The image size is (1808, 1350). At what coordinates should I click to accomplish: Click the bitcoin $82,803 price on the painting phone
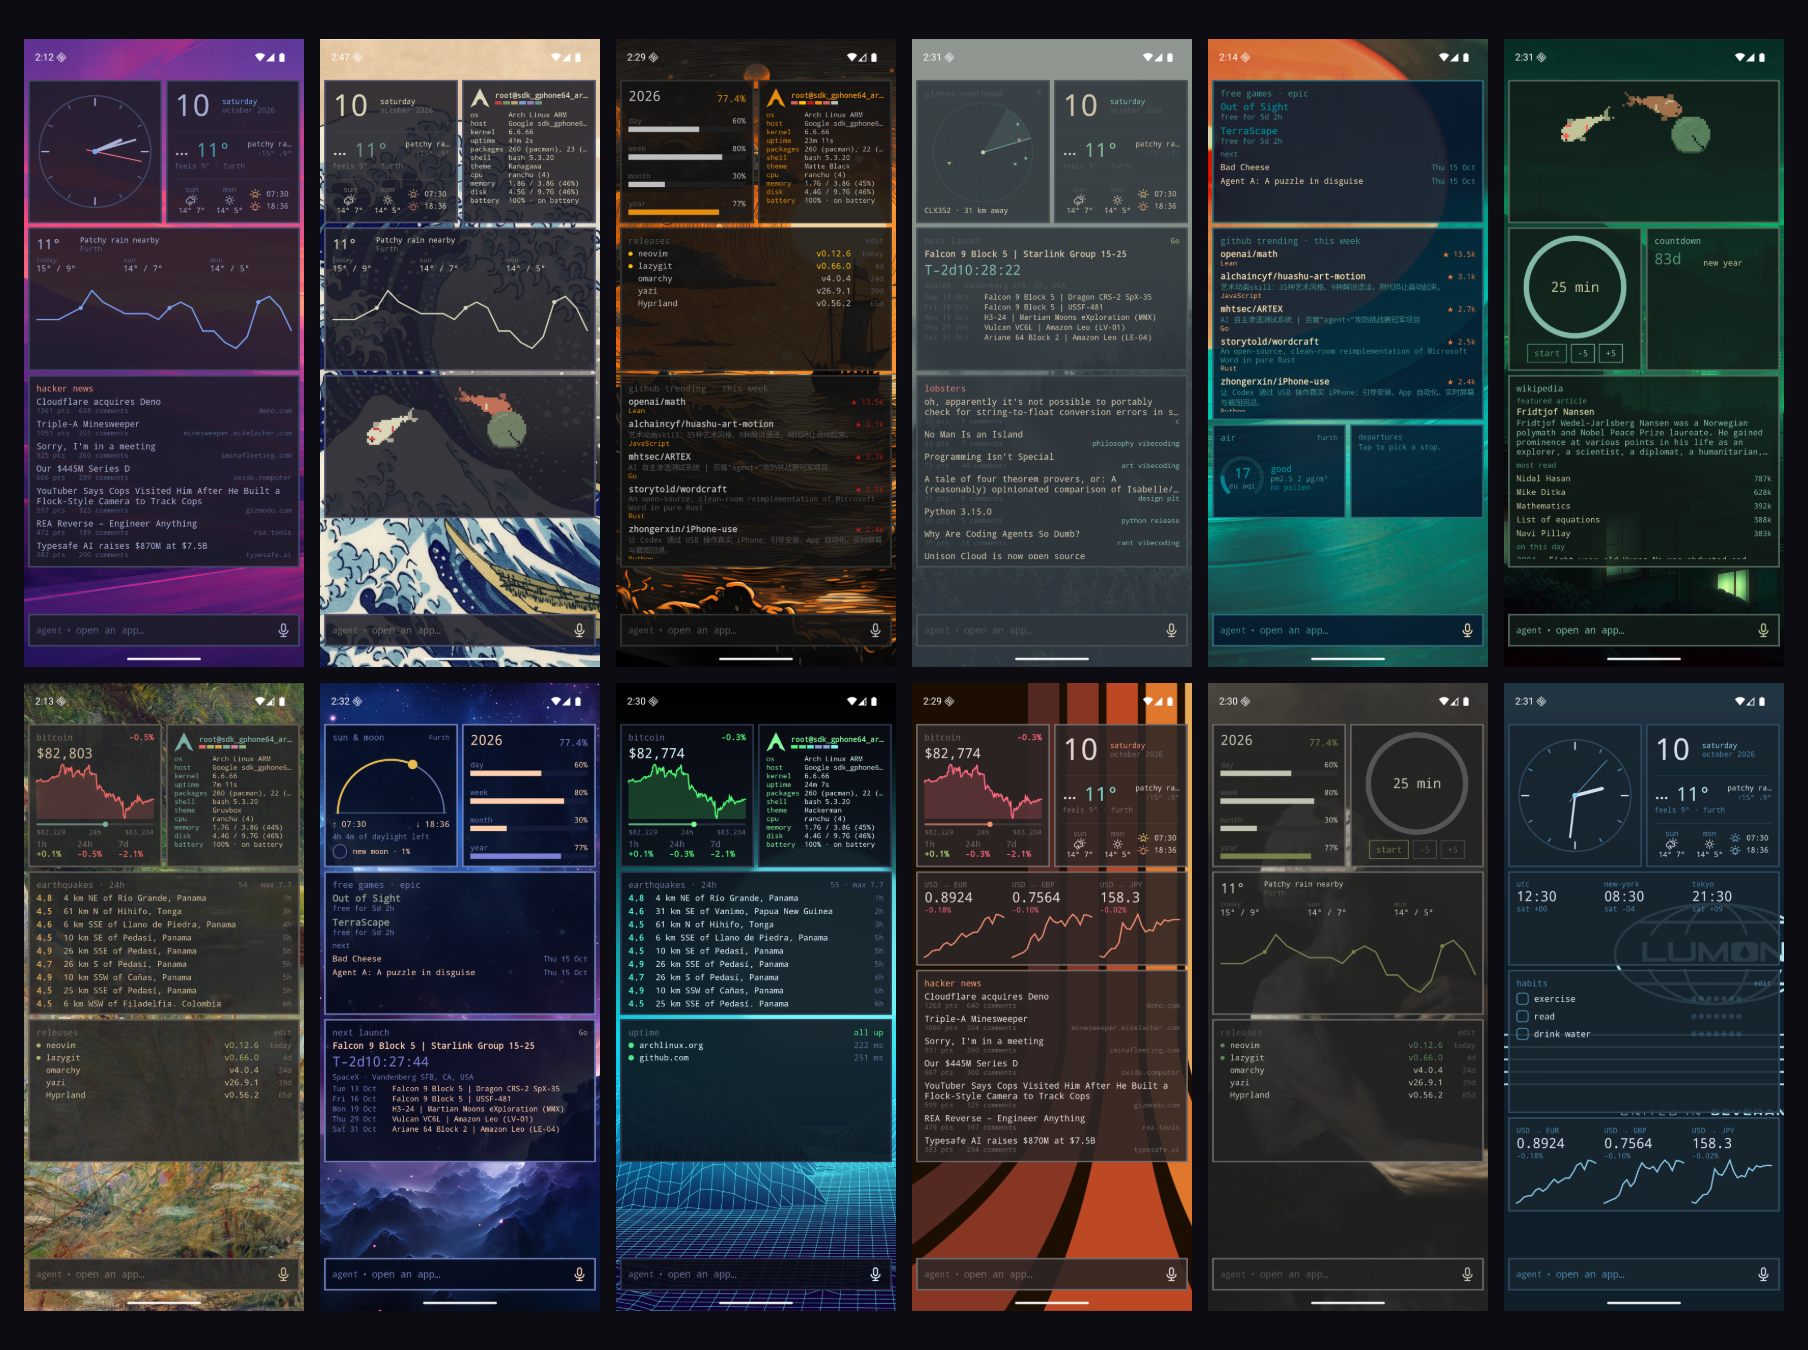coord(64,754)
